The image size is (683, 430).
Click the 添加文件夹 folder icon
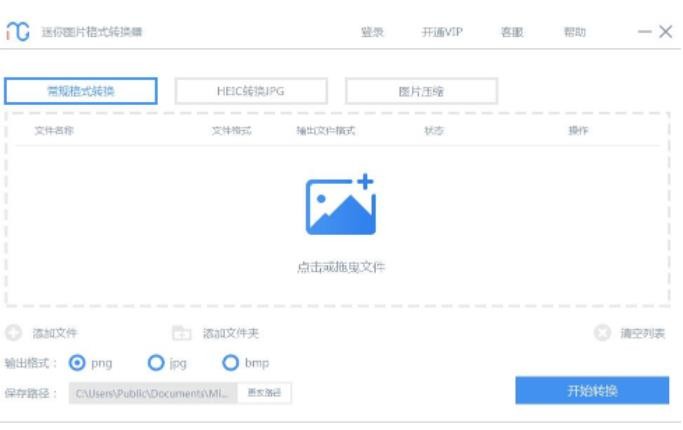point(181,333)
